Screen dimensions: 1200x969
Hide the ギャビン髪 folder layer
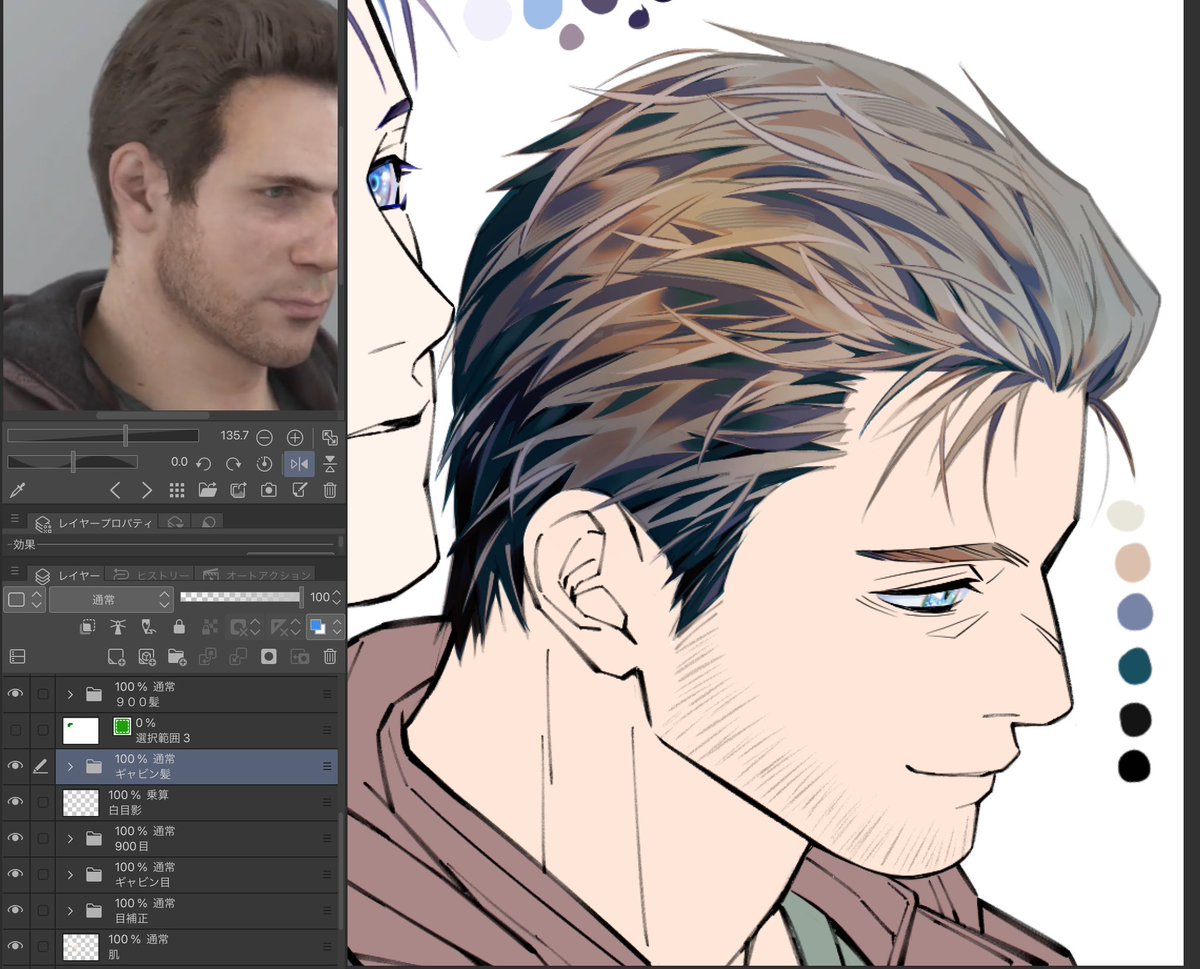pos(15,766)
